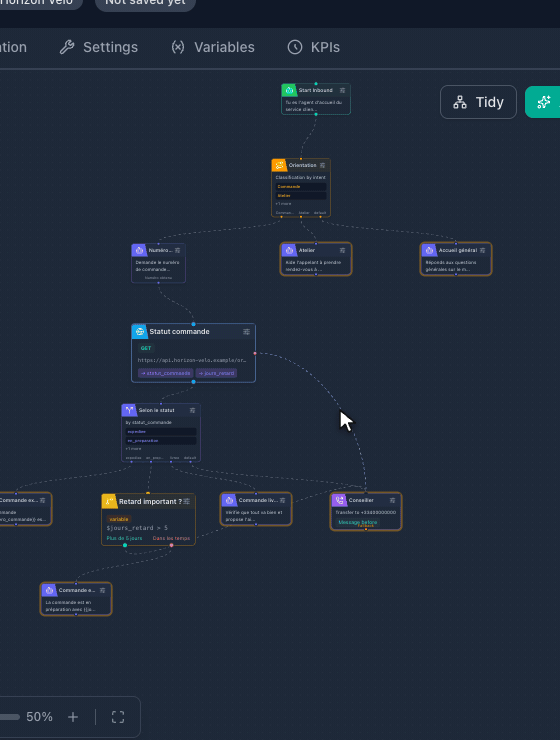Click the Tidy layout button

[x=478, y=102]
